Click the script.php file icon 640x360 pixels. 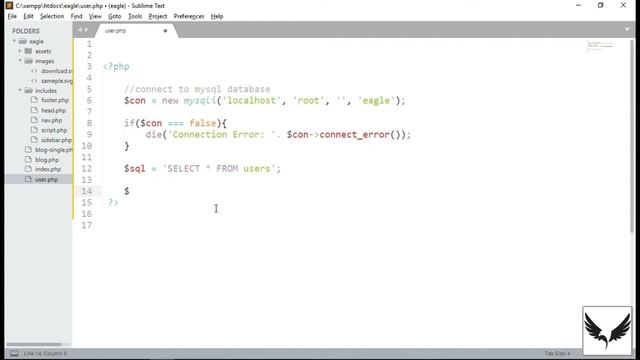click(x=34, y=130)
